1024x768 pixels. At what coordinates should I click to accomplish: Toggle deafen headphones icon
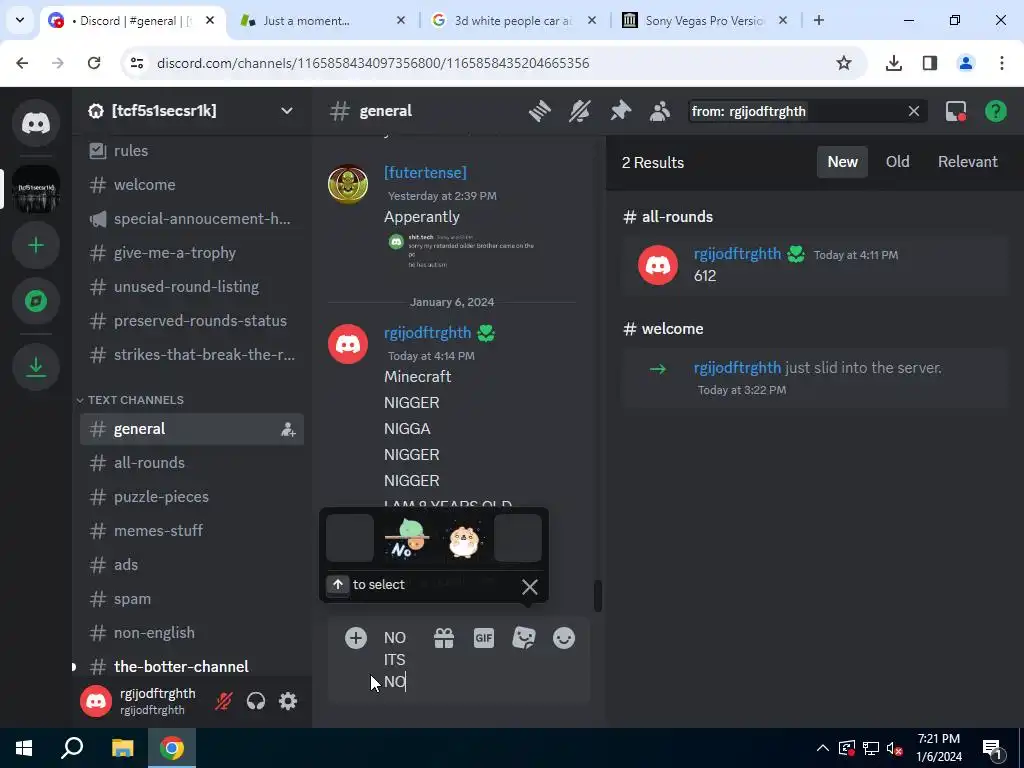(x=256, y=701)
